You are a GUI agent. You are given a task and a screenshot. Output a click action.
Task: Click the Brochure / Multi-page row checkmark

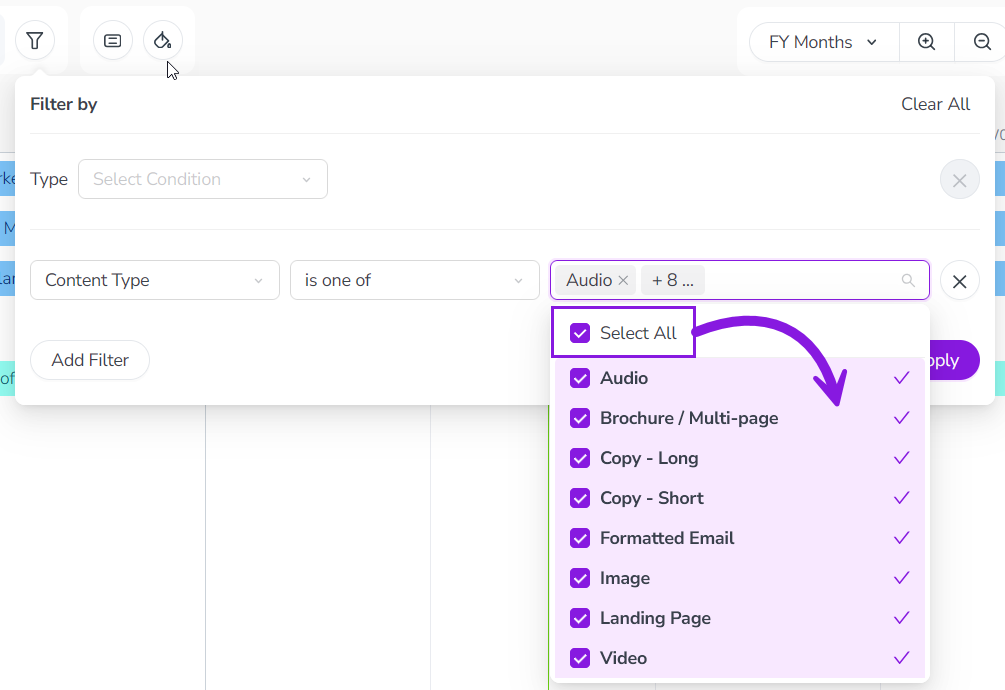tap(902, 418)
